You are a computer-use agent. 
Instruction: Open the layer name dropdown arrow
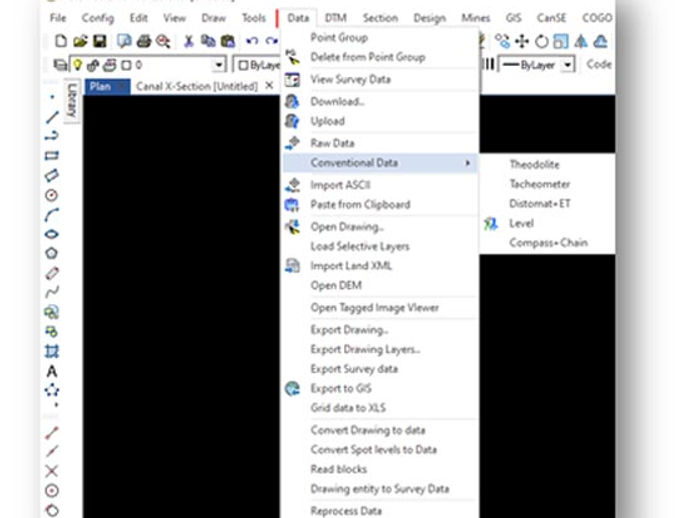218,66
